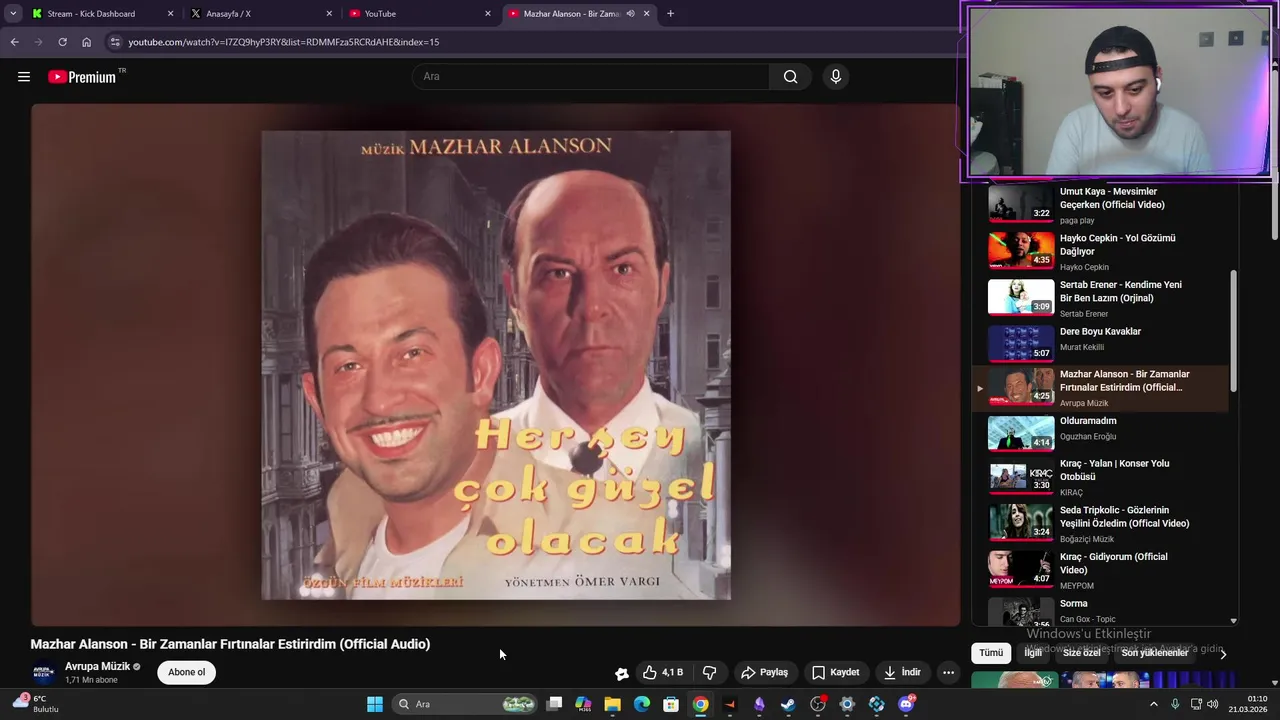
Task: Click the search magnifier button
Action: click(x=790, y=77)
